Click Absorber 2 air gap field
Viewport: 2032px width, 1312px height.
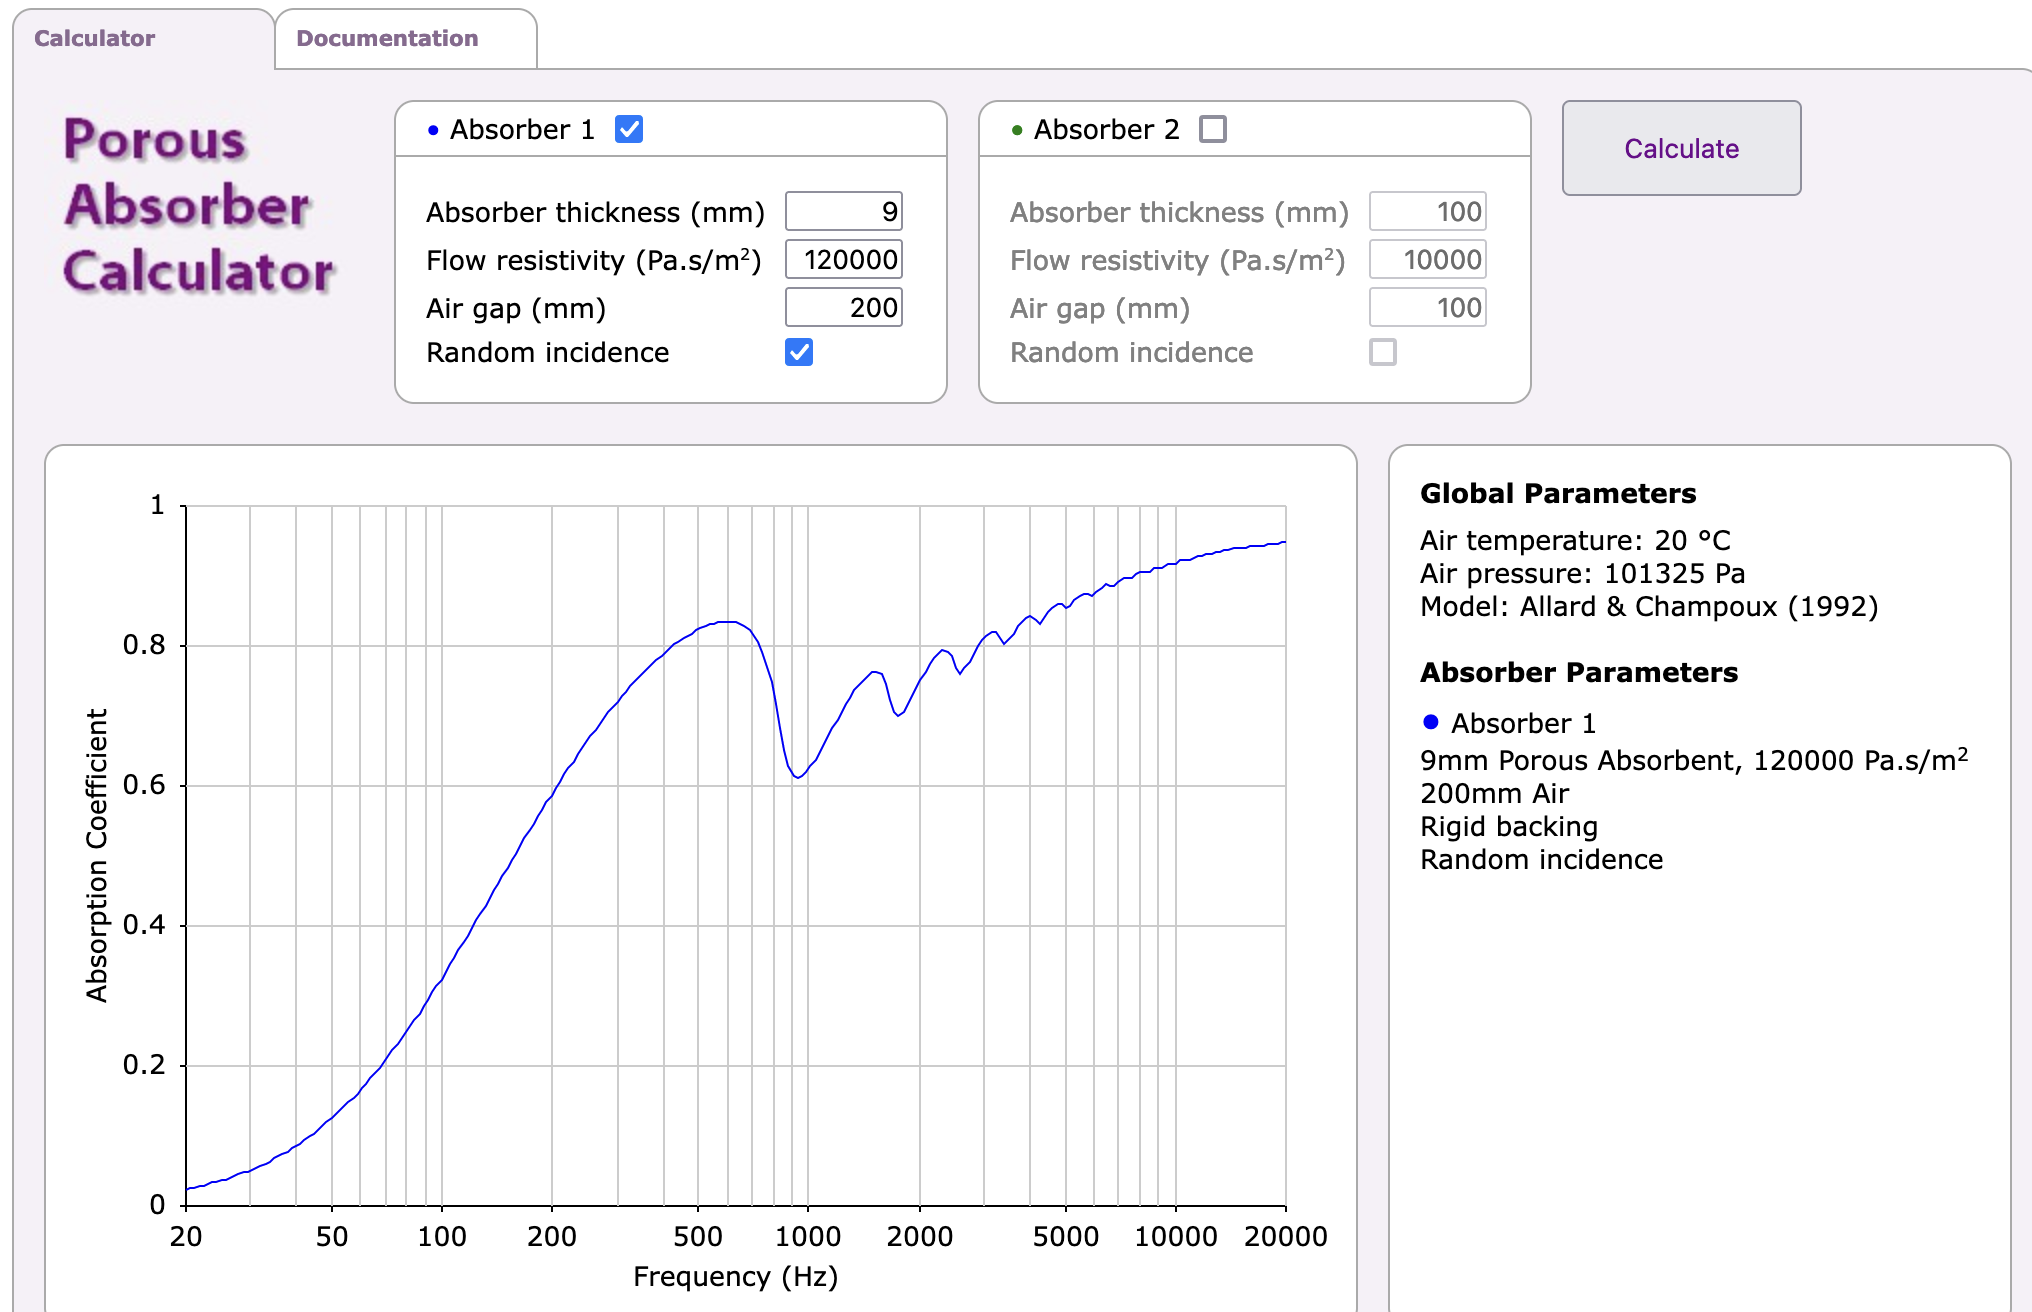pos(1427,308)
